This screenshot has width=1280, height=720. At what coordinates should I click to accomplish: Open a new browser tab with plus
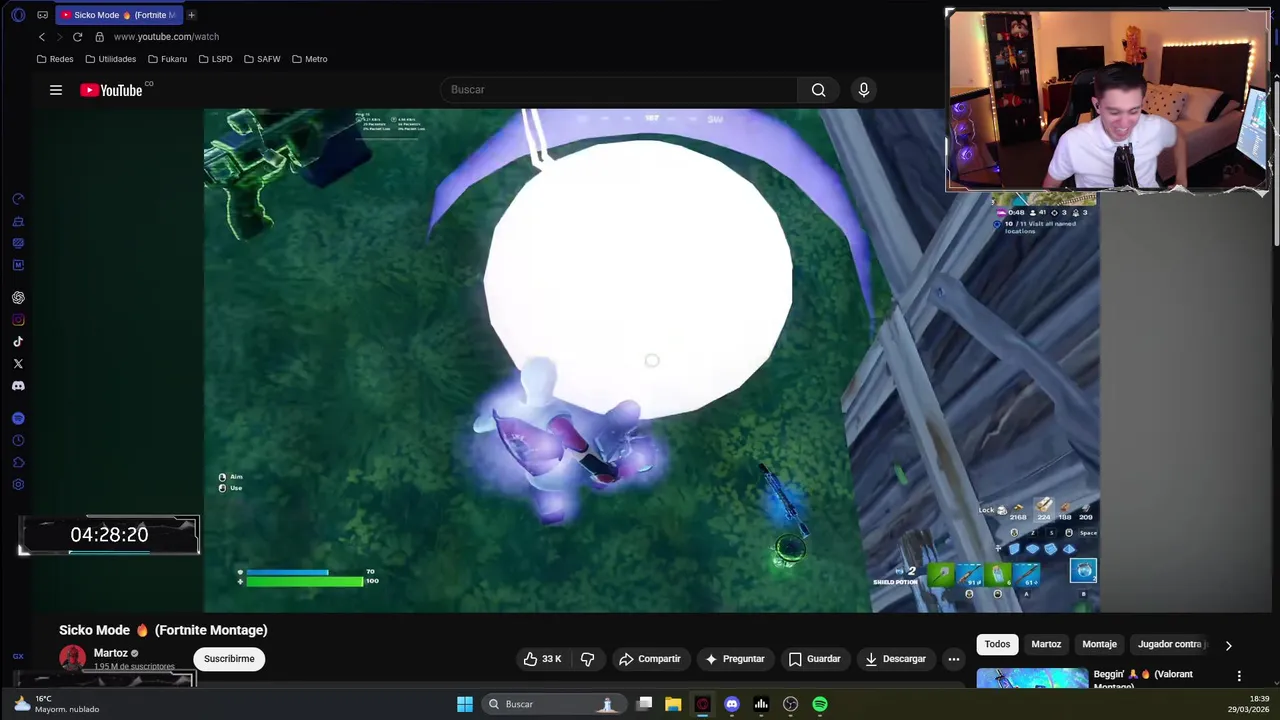(191, 15)
